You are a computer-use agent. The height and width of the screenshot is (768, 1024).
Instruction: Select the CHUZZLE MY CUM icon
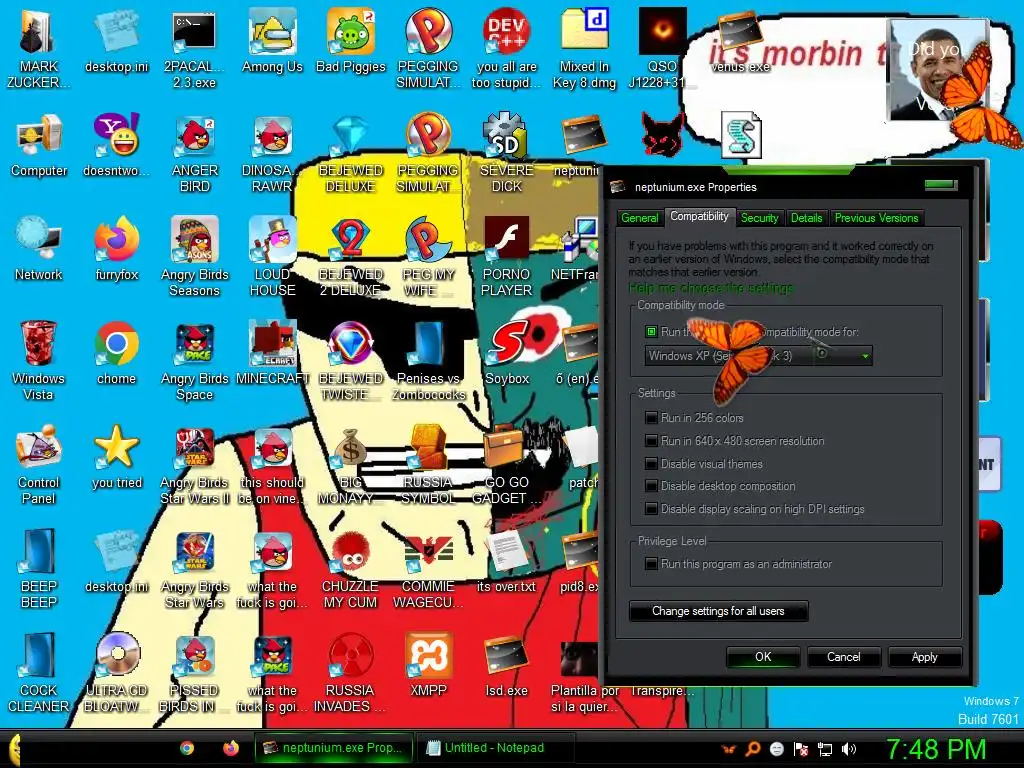tap(351, 569)
